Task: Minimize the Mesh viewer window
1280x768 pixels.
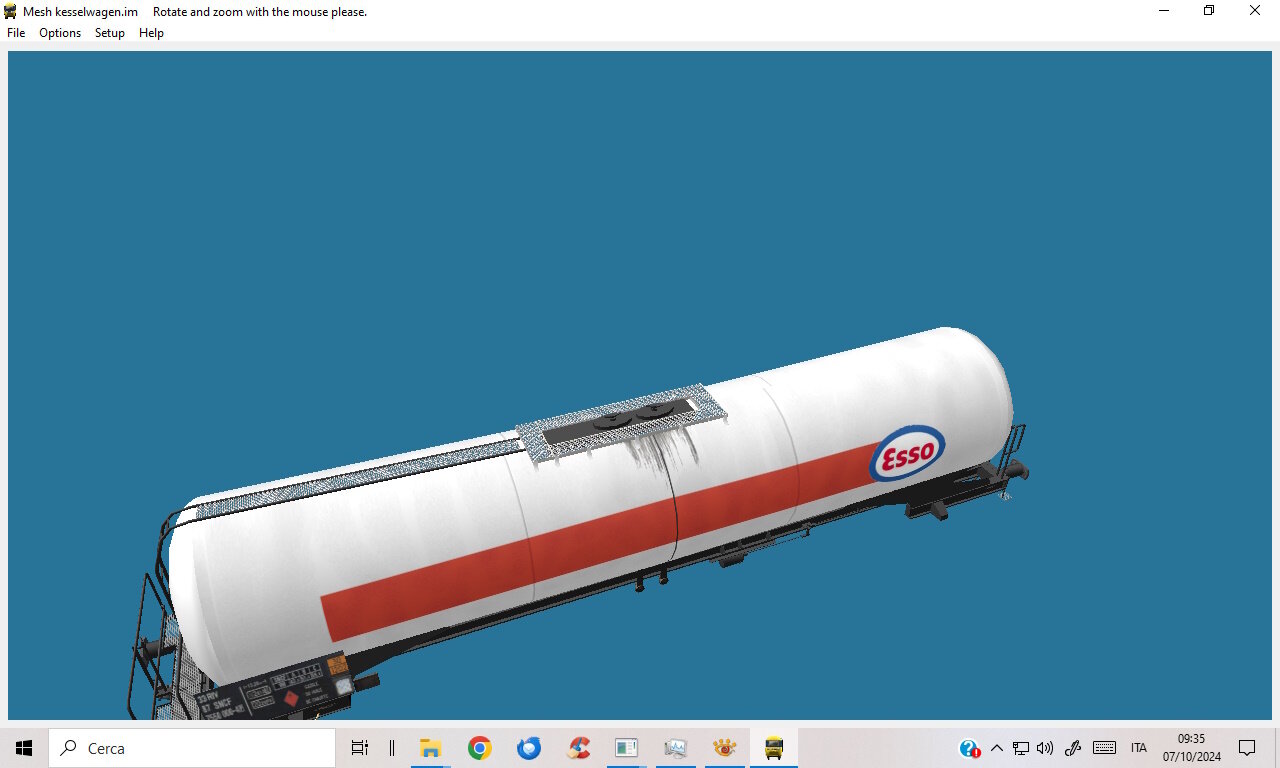Action: (x=1164, y=11)
